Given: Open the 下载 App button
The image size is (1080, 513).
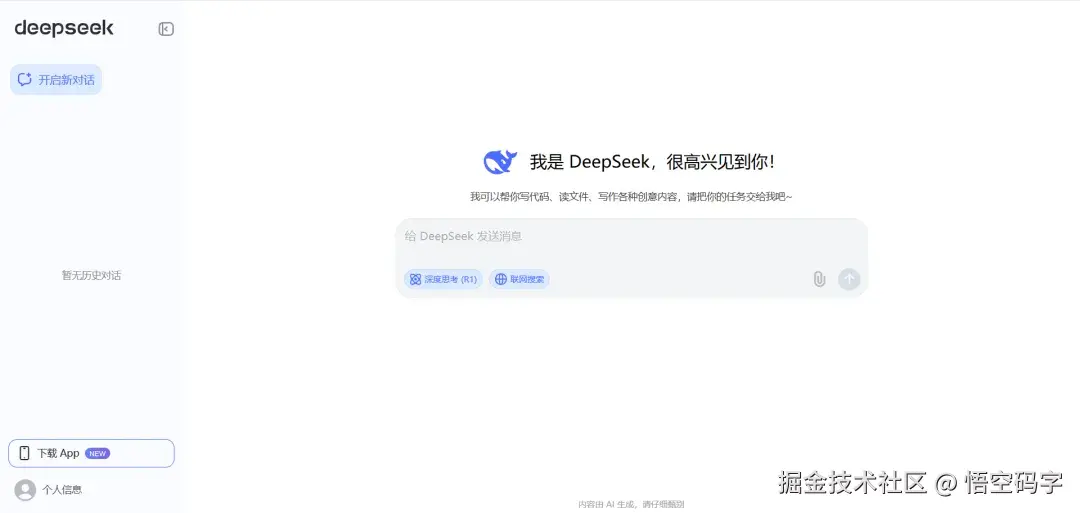Looking at the screenshot, I should tap(92, 453).
